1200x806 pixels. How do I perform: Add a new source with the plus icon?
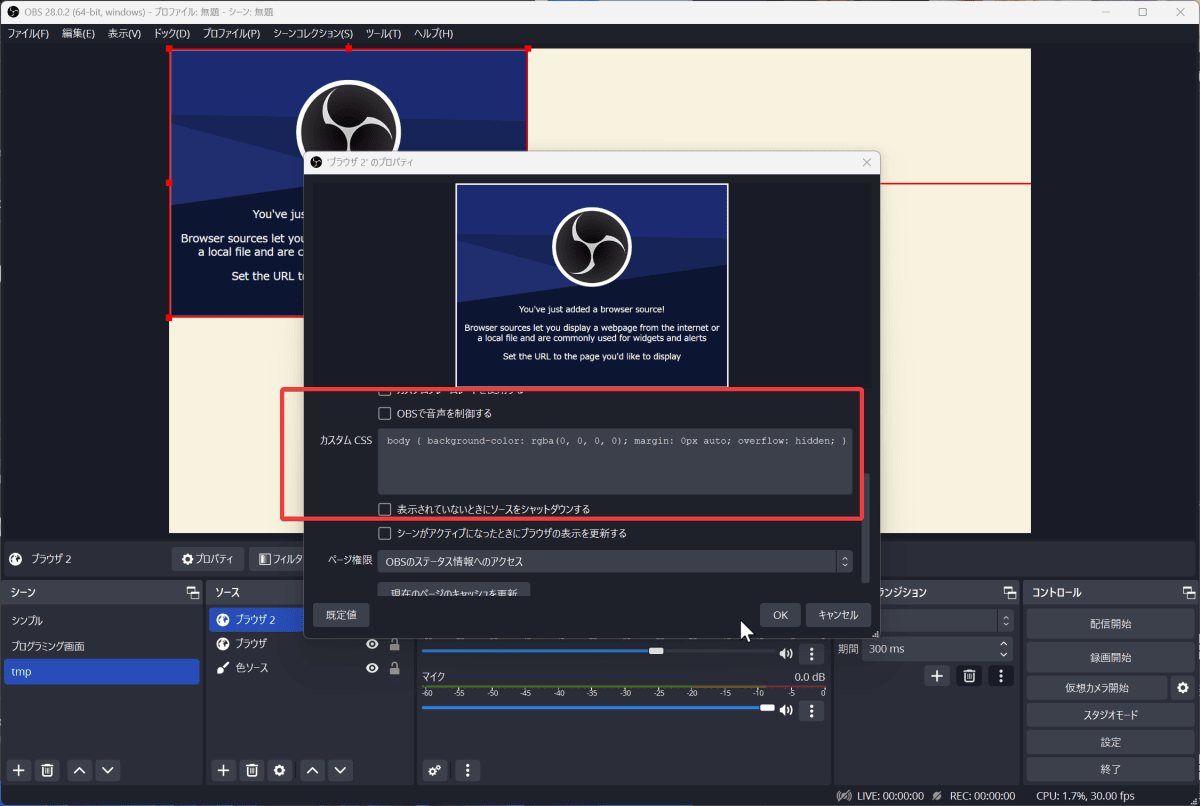click(x=223, y=770)
